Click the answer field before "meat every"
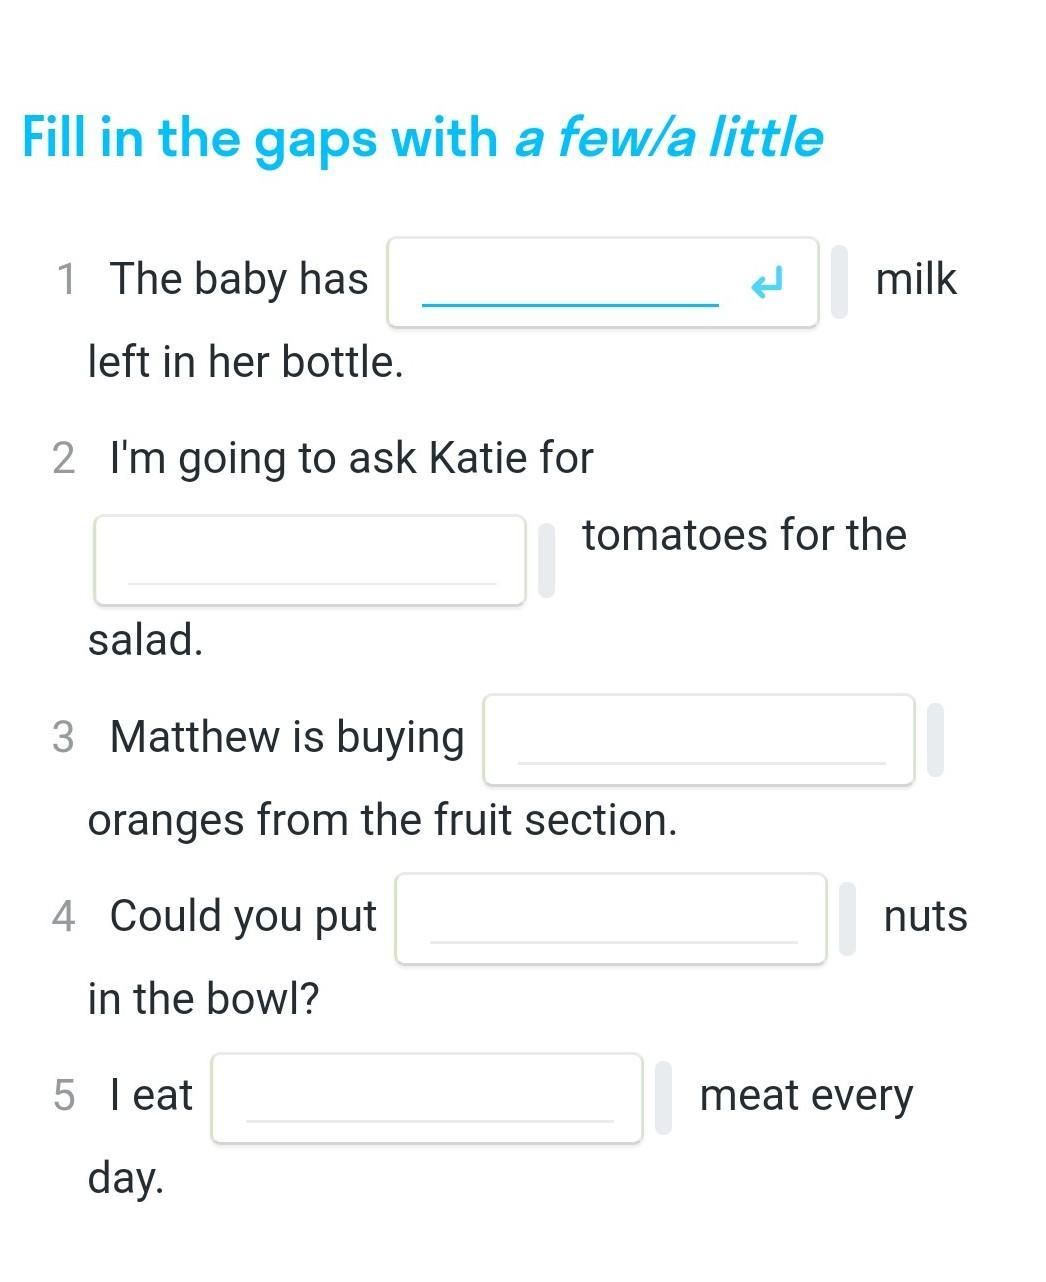 click(426, 1098)
